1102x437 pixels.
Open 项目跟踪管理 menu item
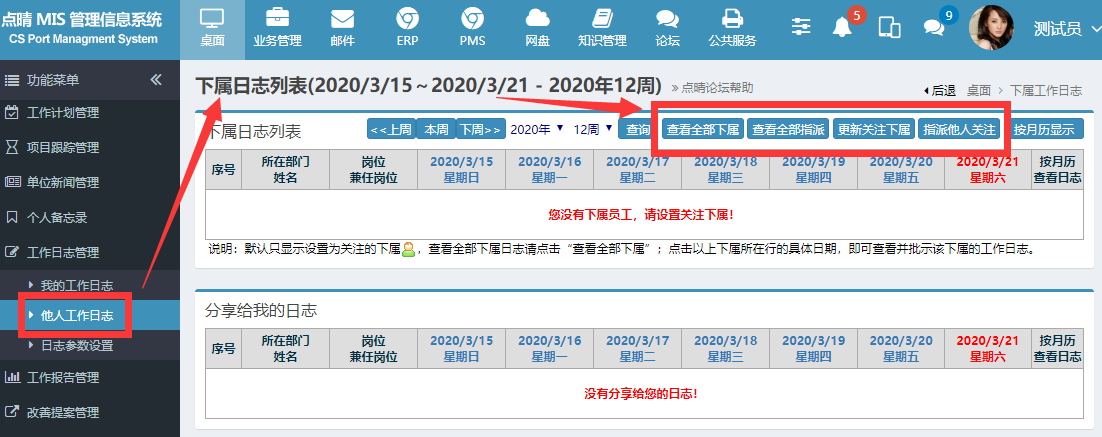pos(63,147)
